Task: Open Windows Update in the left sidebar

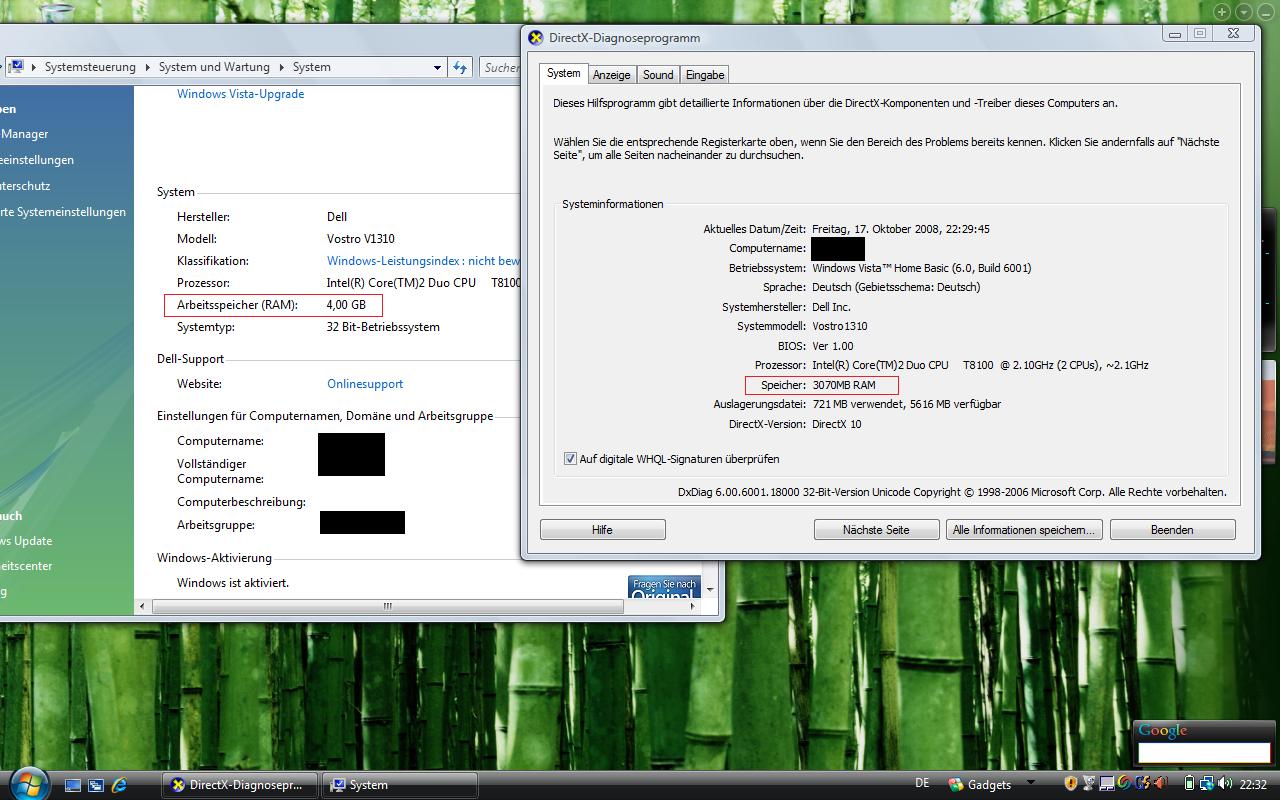Action: pyautogui.click(x=26, y=541)
